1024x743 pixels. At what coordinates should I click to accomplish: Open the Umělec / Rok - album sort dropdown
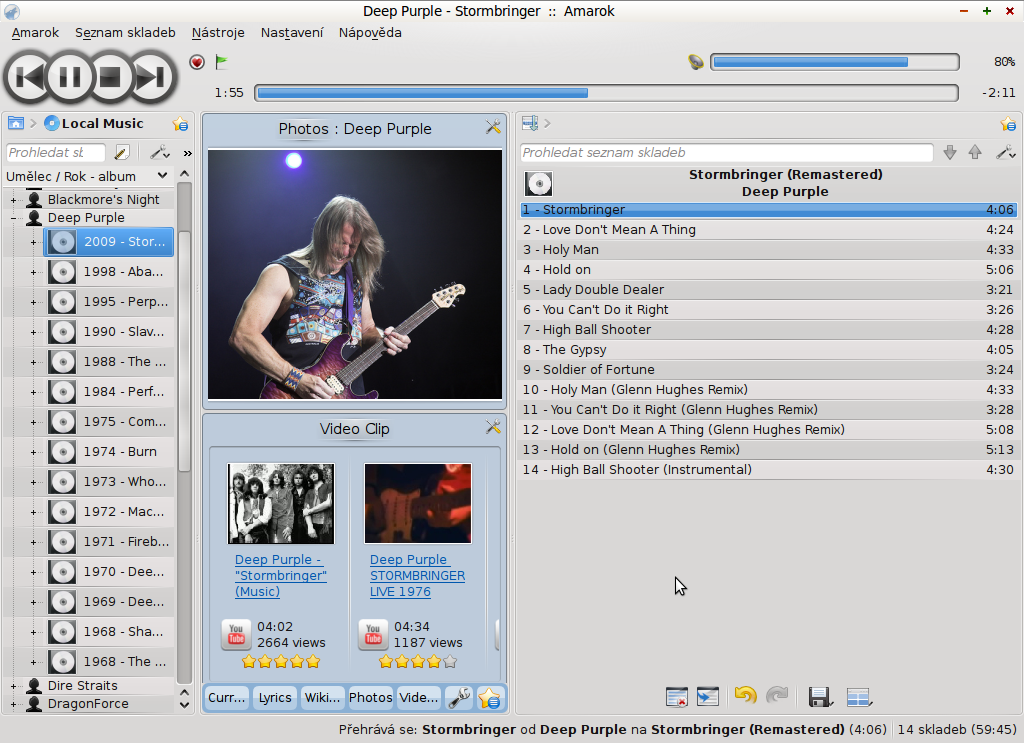click(x=87, y=176)
